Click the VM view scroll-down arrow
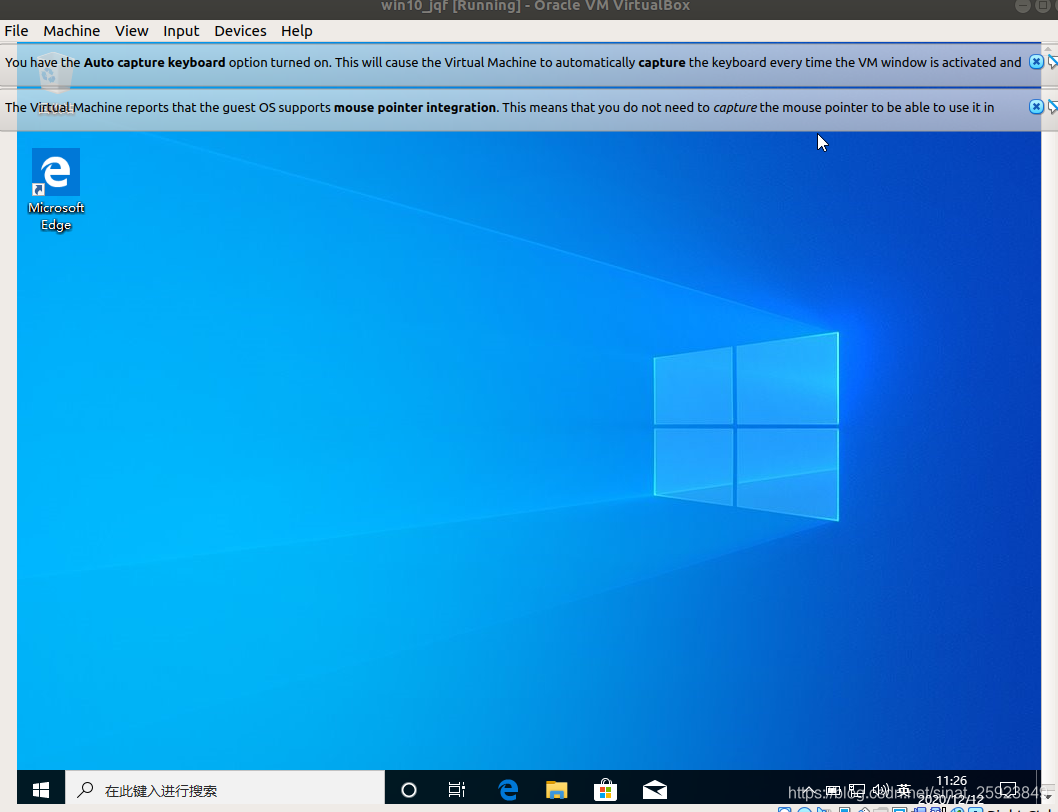The height and width of the screenshot is (812, 1058). click(x=1048, y=798)
